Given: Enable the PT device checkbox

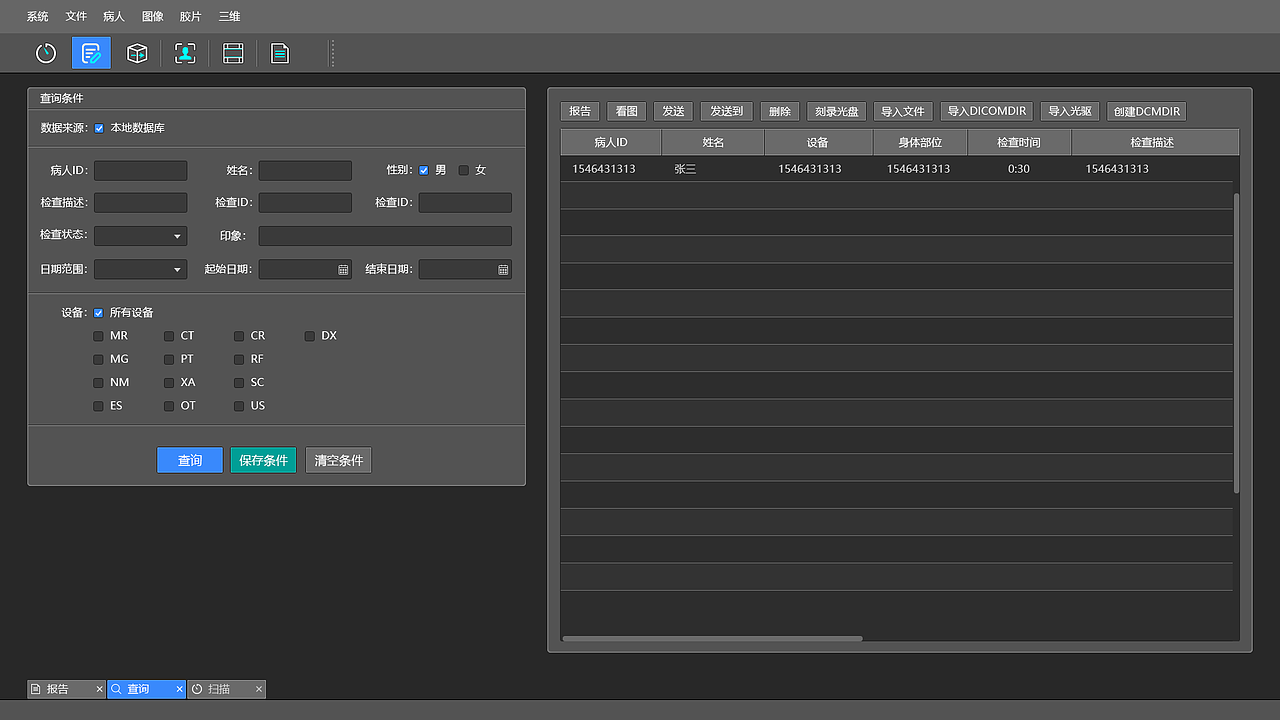Looking at the screenshot, I should tap(169, 359).
